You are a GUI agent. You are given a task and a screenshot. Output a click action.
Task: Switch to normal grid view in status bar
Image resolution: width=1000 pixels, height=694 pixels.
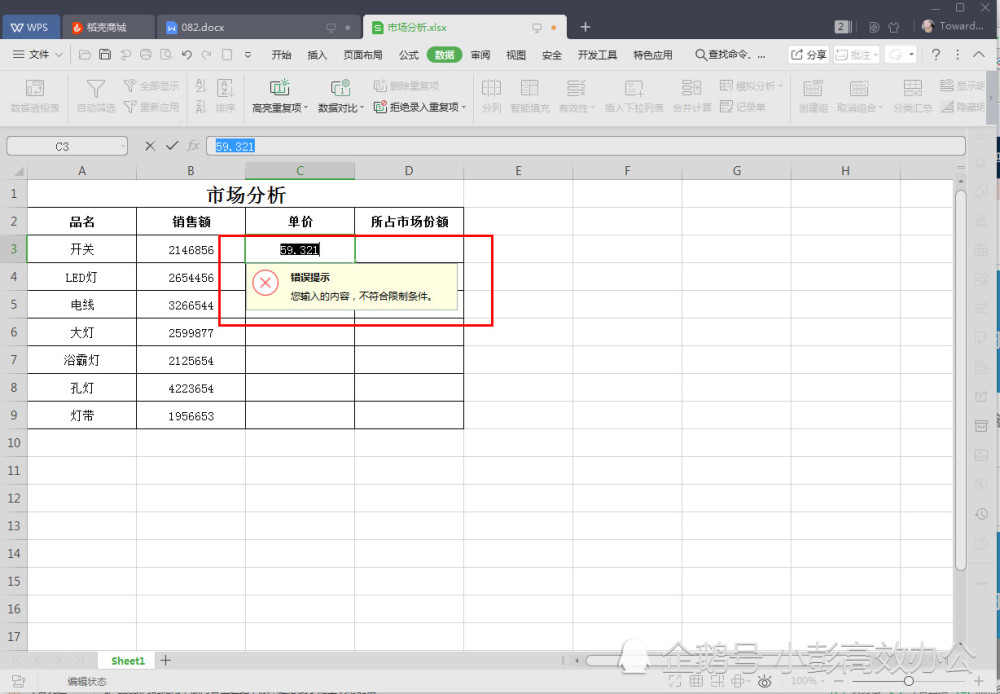coord(695,682)
